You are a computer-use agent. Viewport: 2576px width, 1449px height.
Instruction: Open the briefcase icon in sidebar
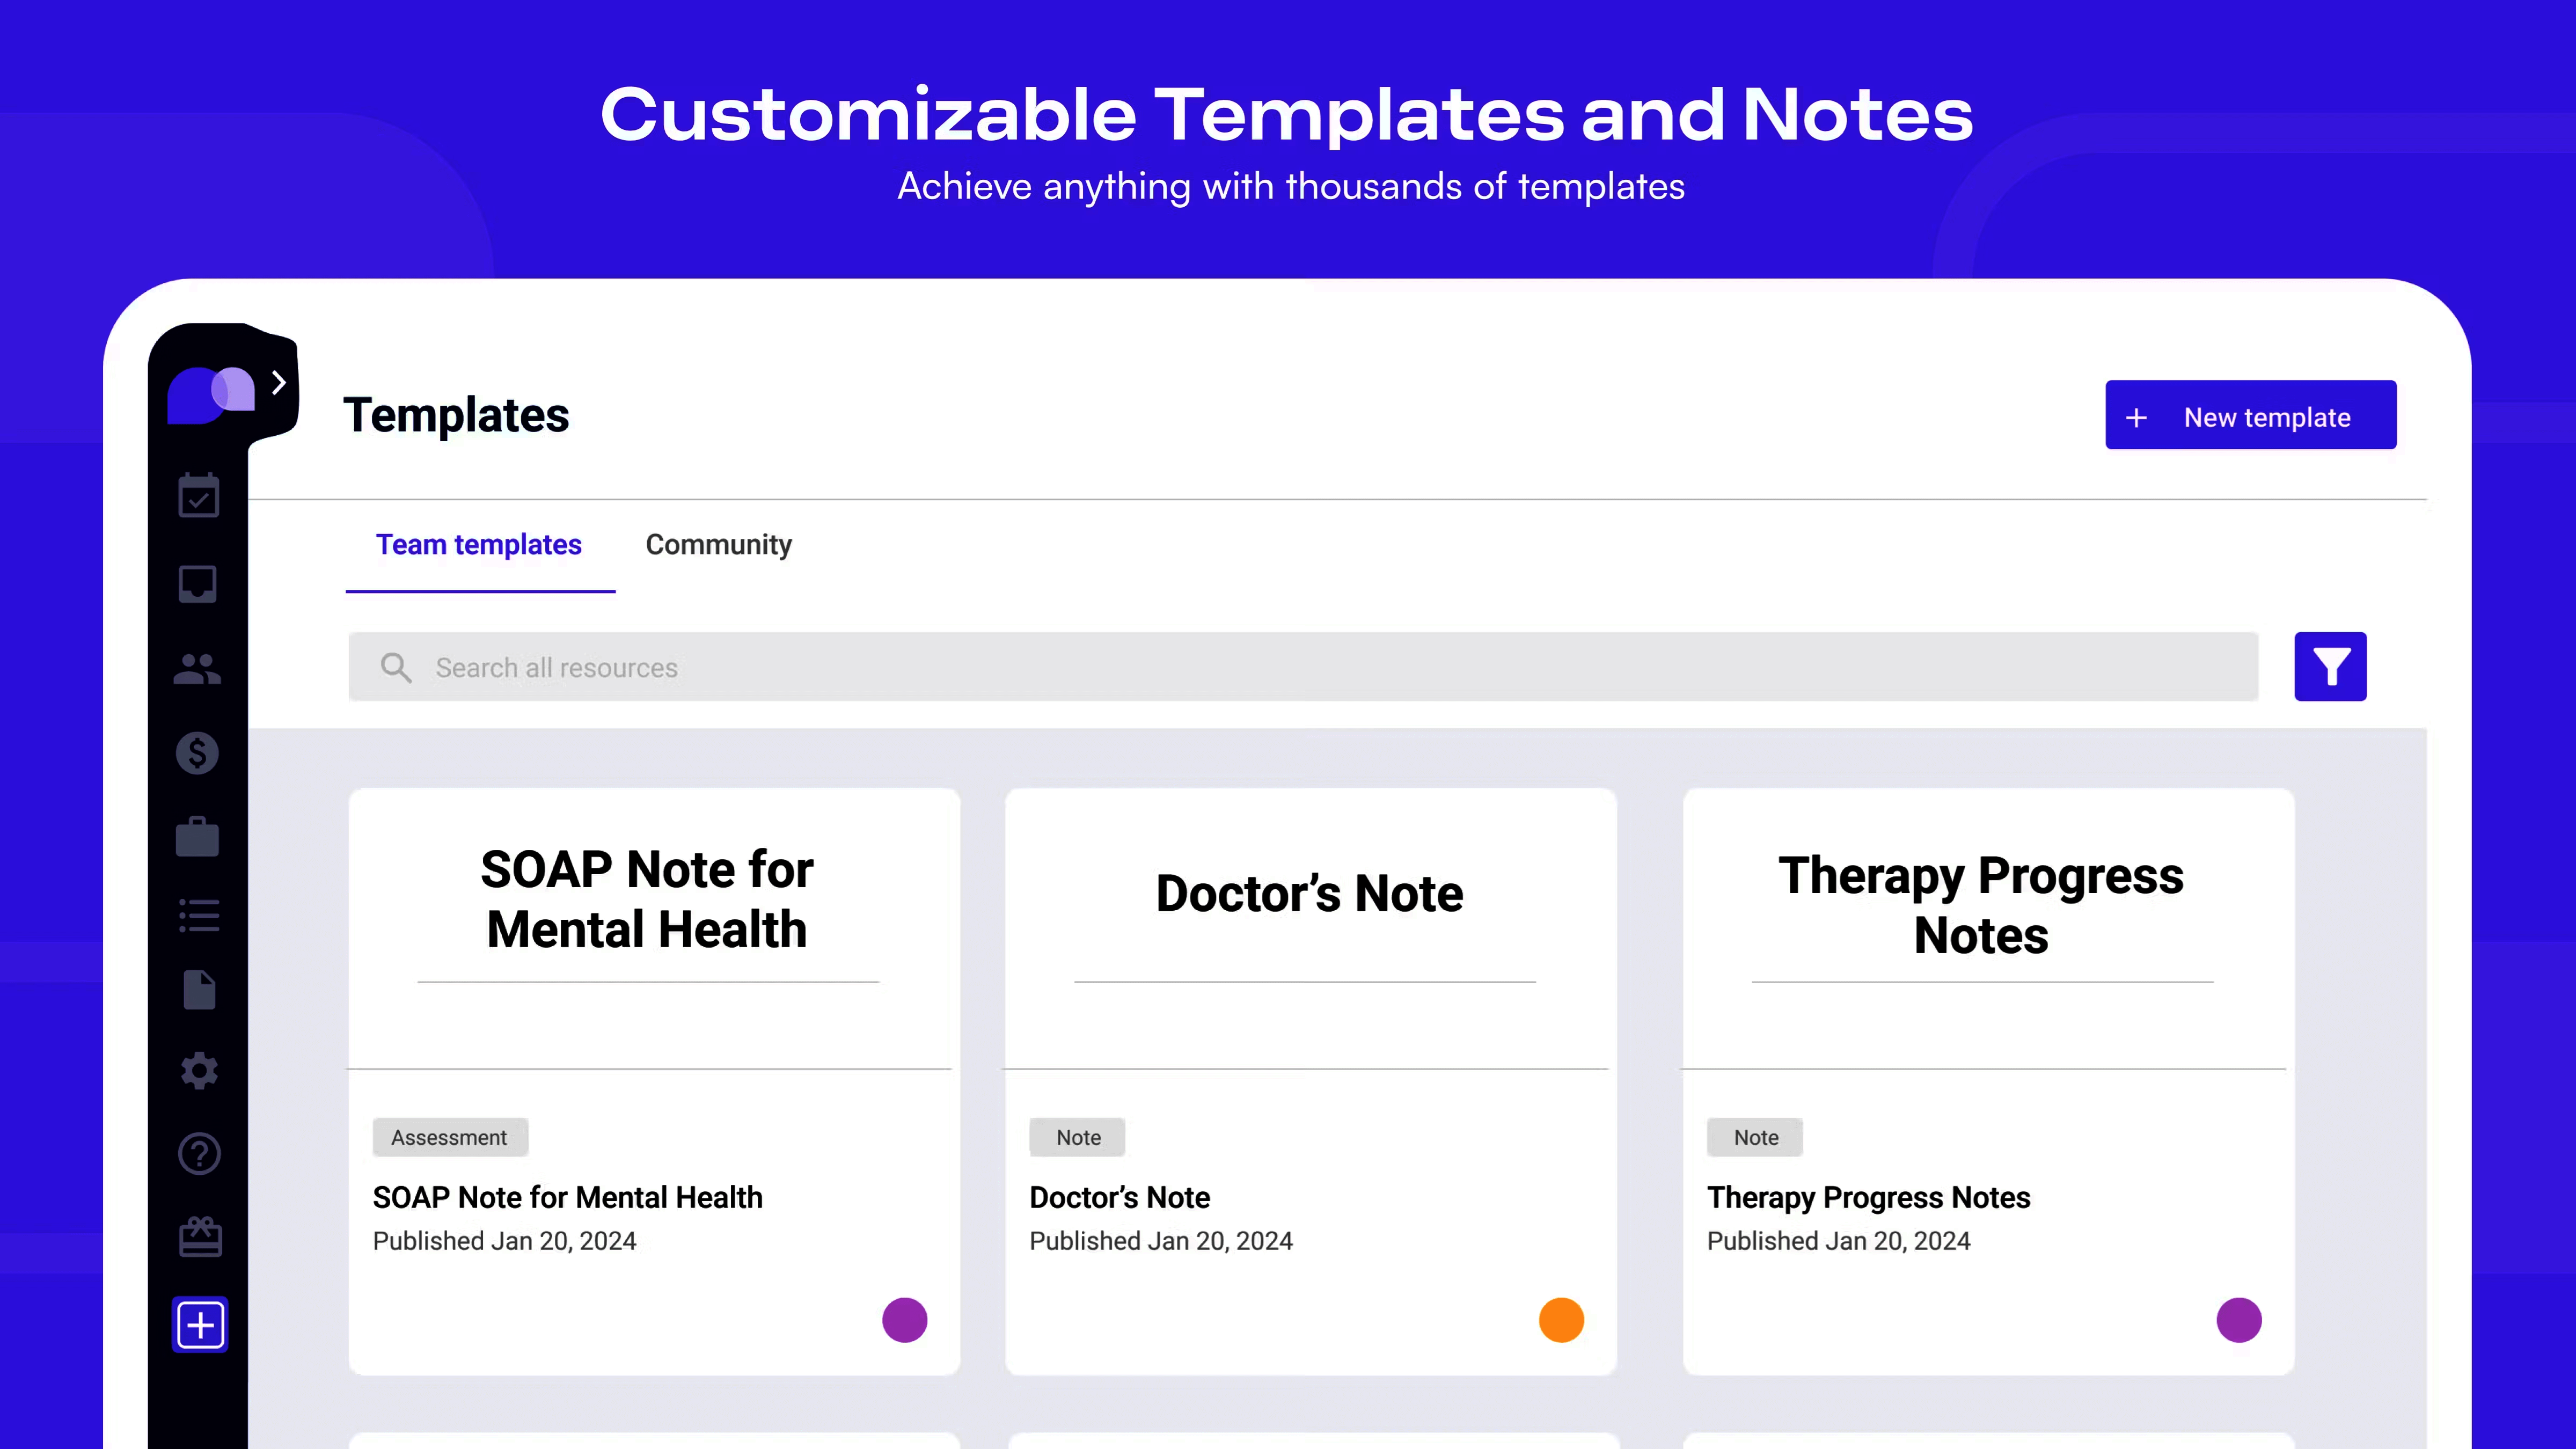tap(198, 837)
